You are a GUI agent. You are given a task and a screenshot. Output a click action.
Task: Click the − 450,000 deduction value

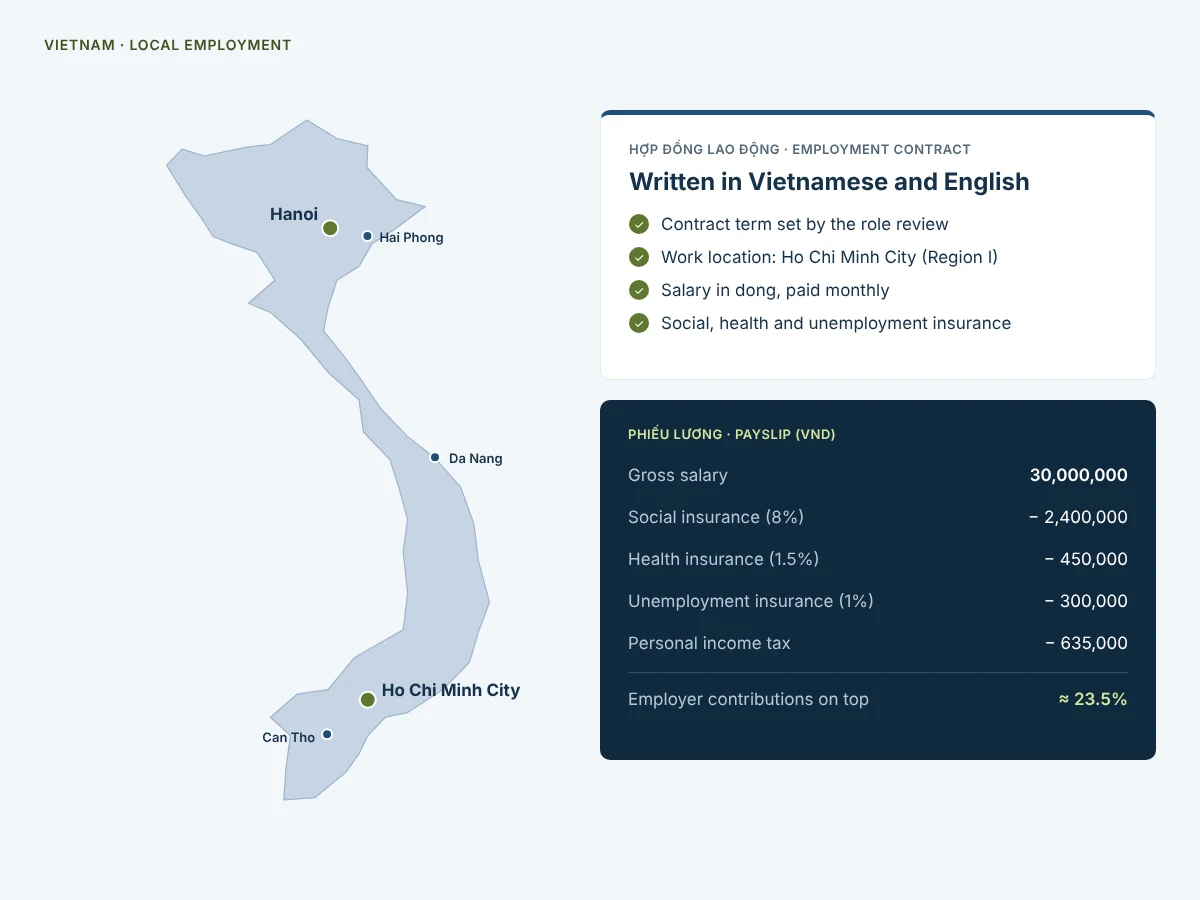[x=1086, y=559]
